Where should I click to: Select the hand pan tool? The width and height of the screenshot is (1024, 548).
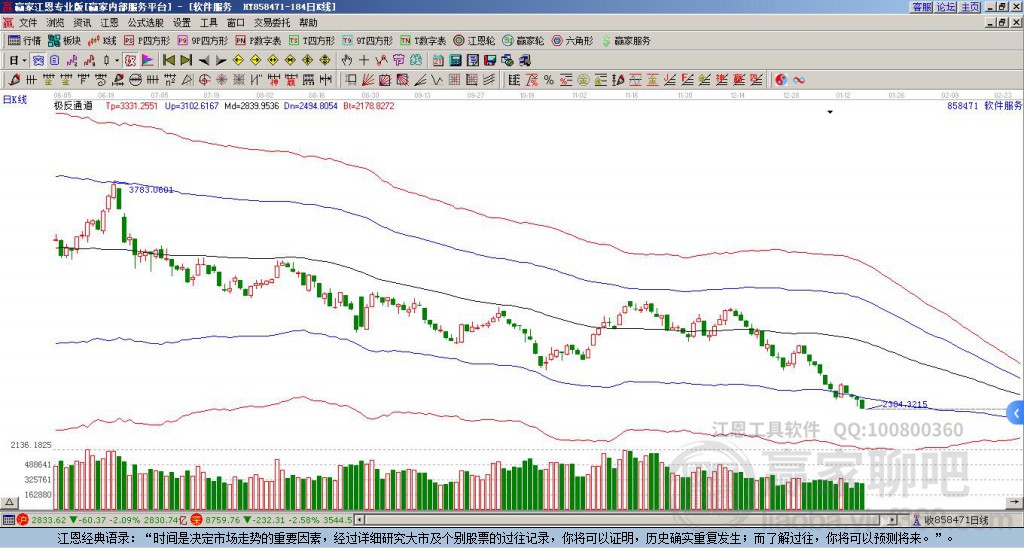pyautogui.click(x=347, y=61)
